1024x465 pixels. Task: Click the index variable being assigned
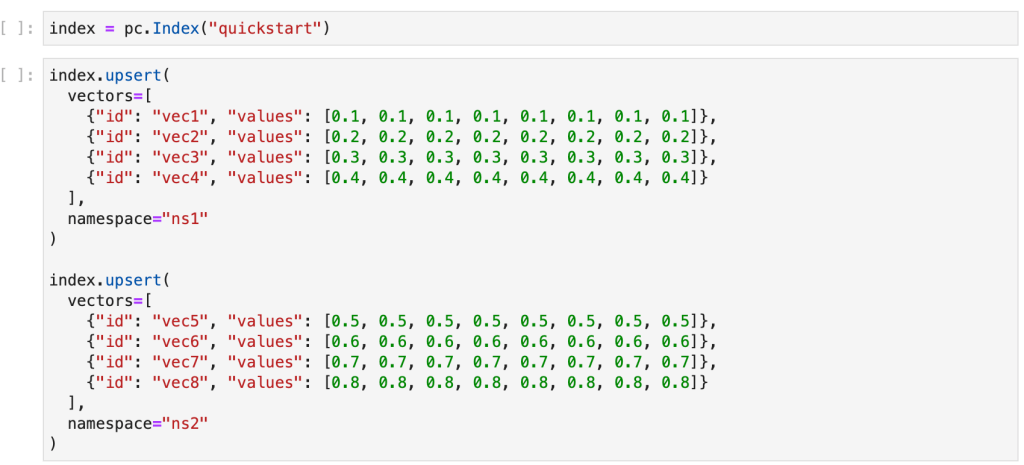click(71, 28)
